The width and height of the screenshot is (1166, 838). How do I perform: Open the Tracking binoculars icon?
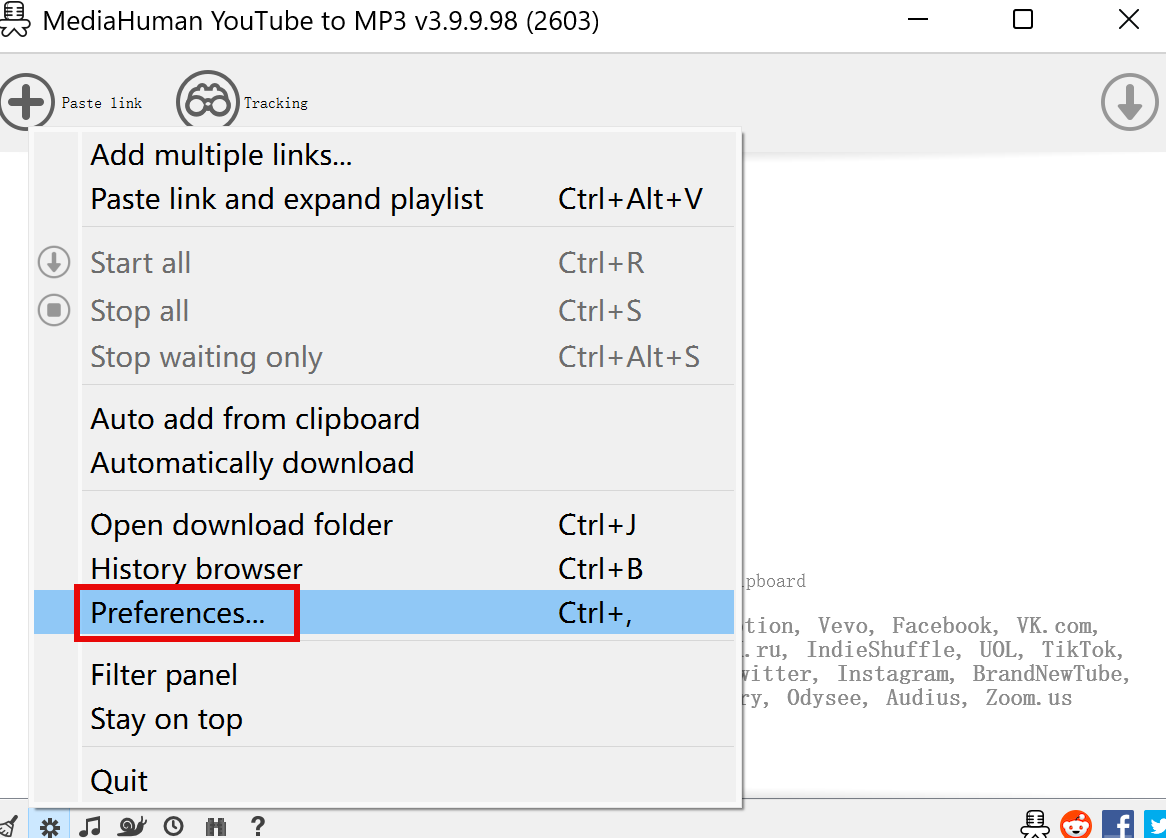click(207, 101)
